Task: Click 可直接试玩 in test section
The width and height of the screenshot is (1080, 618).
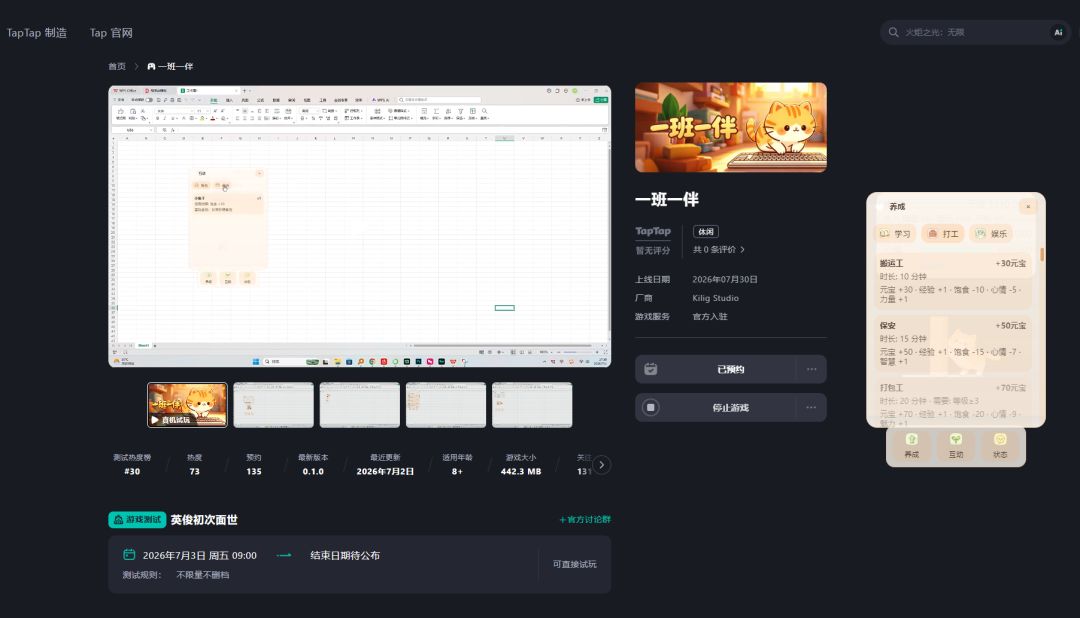Action: coord(574,564)
